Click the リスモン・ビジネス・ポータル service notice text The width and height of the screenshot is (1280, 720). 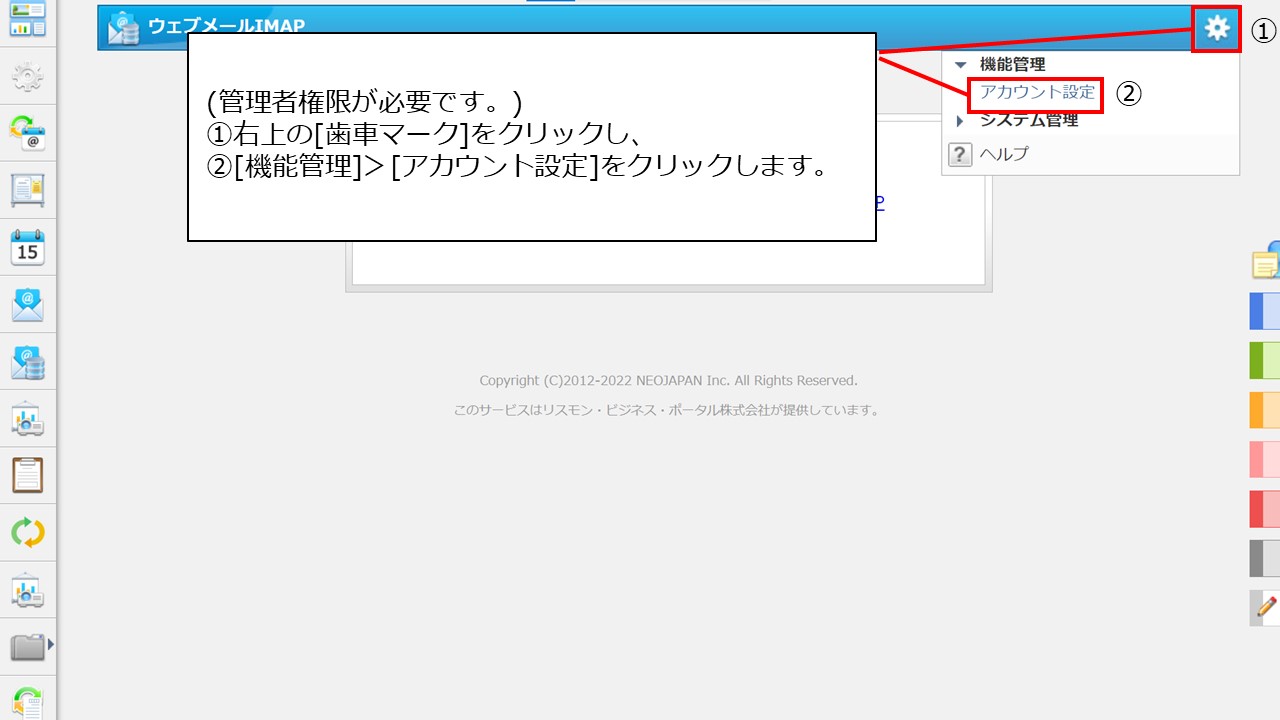coord(666,410)
